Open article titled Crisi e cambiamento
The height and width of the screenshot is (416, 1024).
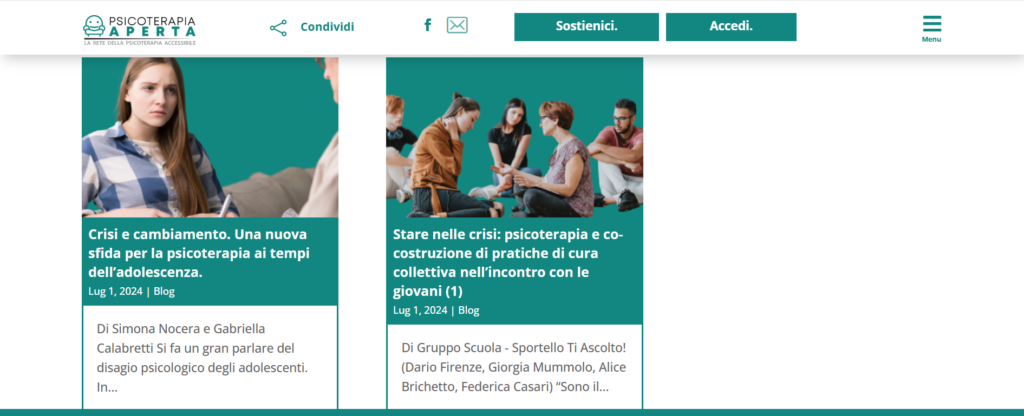(x=199, y=253)
